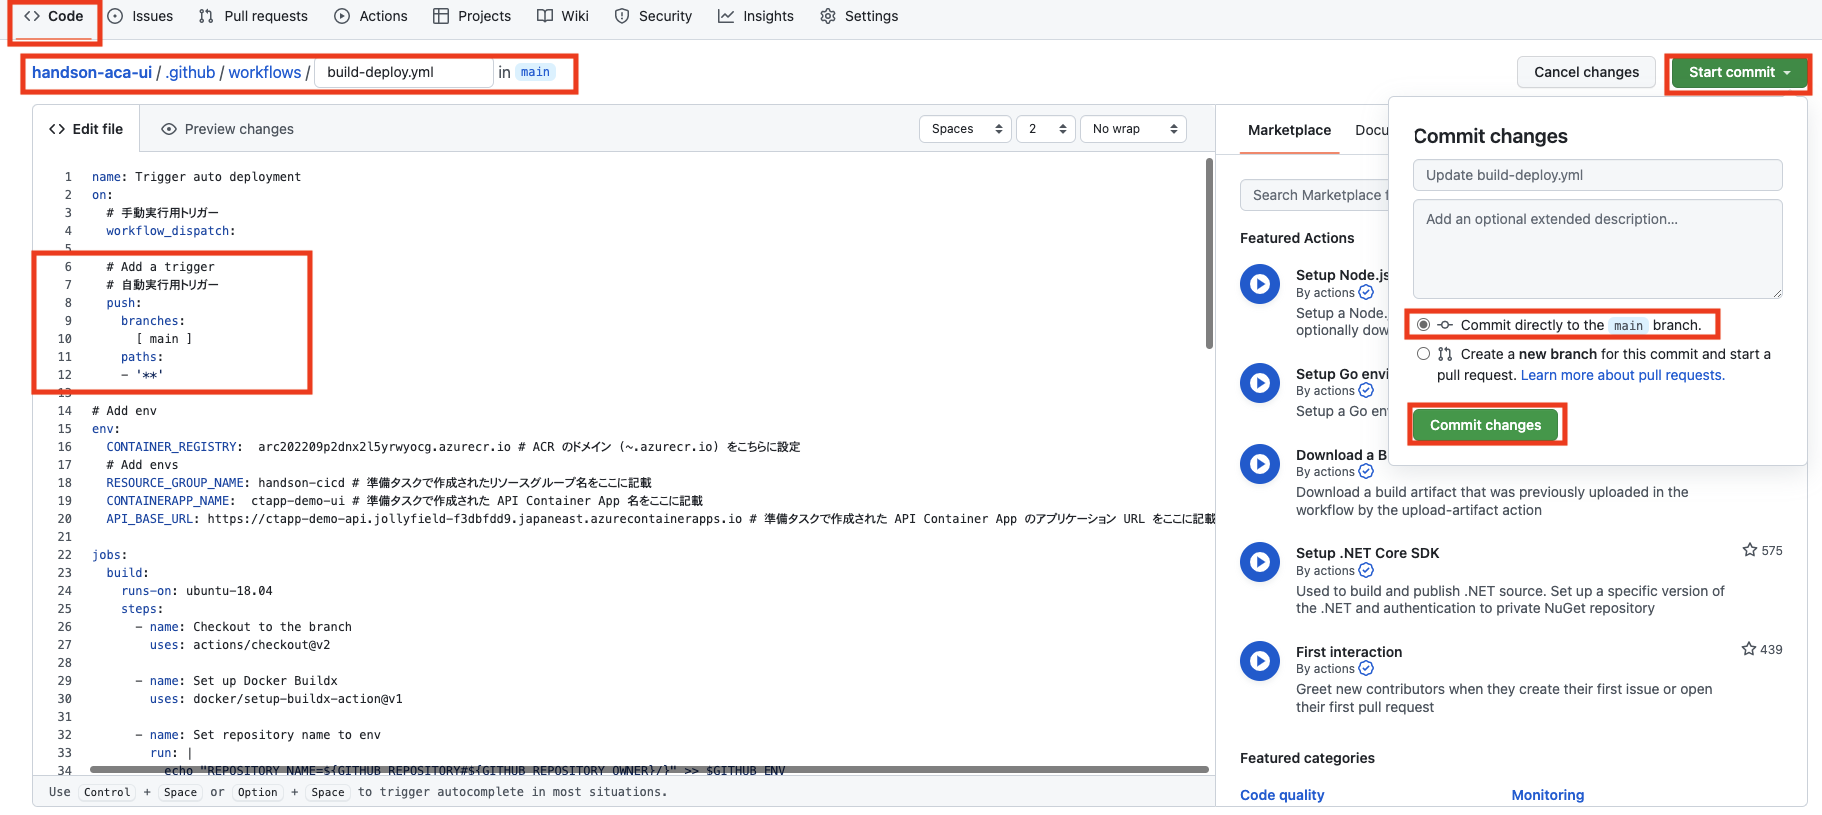Click the commit message field Update build-deploy.yml

click(1597, 175)
